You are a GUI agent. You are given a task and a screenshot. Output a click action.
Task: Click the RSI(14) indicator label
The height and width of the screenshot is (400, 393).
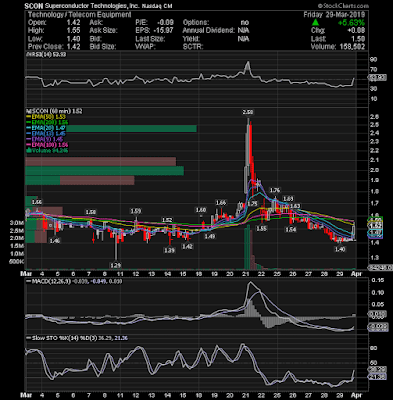click(x=46, y=54)
